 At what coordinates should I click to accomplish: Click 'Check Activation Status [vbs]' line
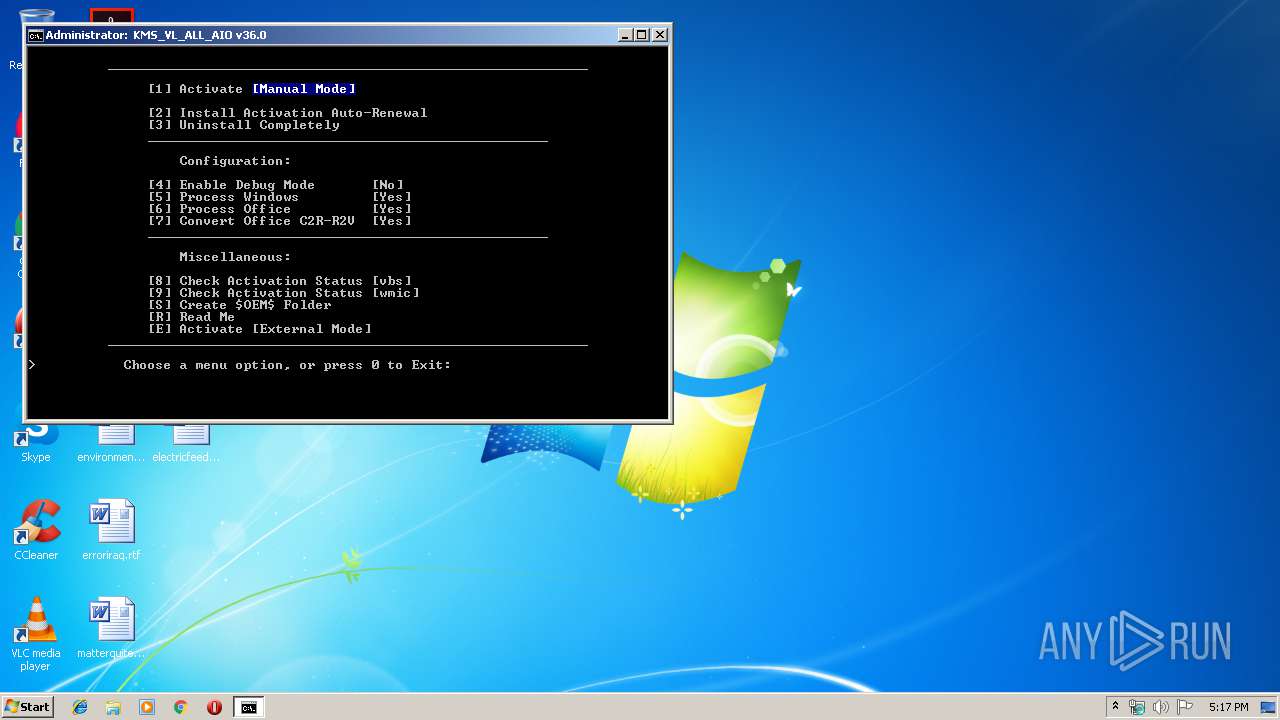coord(280,281)
